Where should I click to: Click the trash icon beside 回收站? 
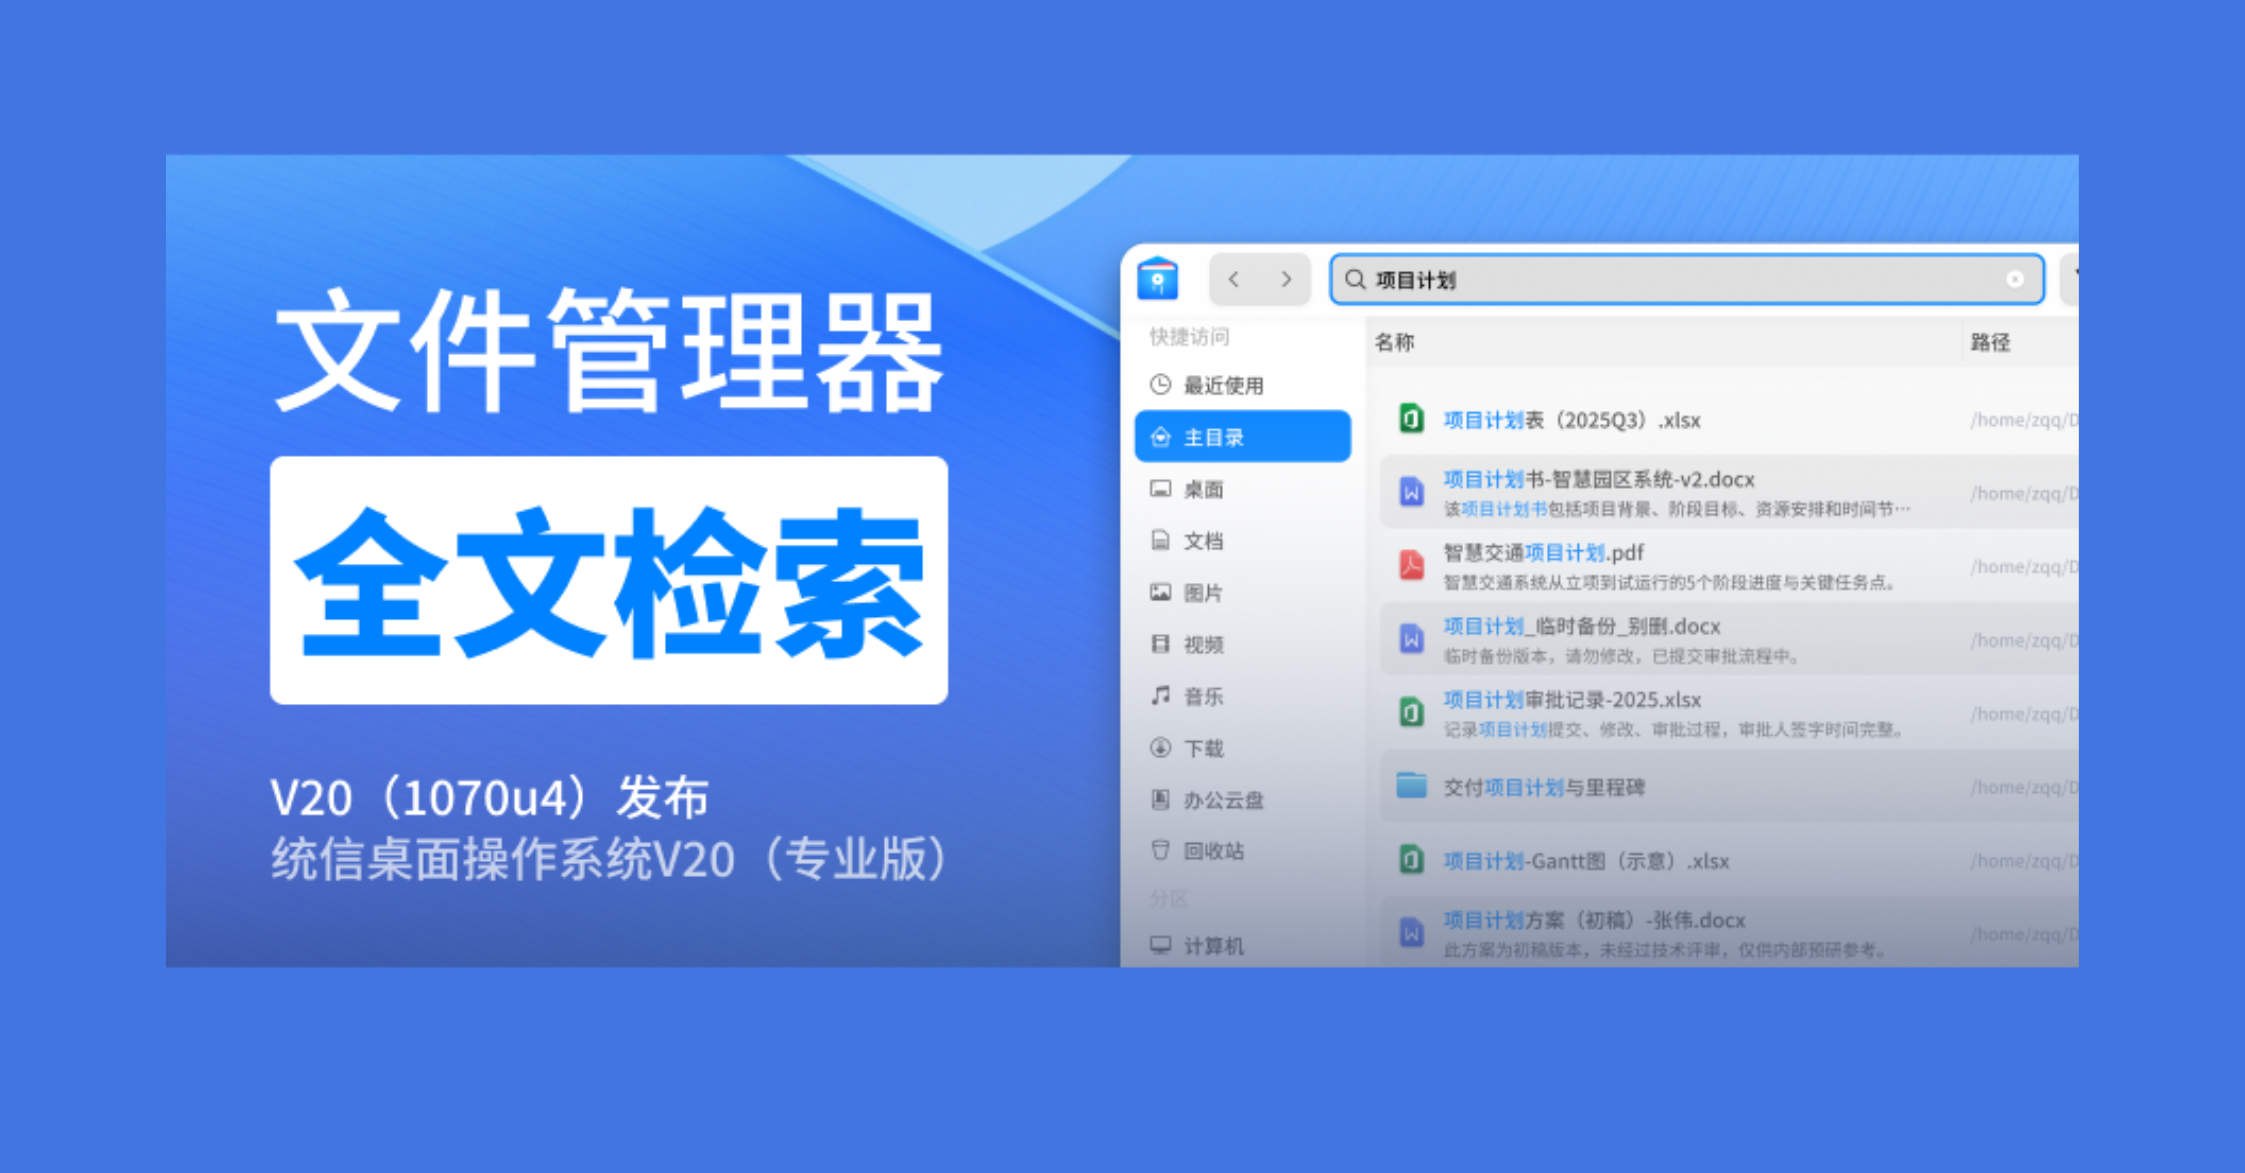point(1160,851)
